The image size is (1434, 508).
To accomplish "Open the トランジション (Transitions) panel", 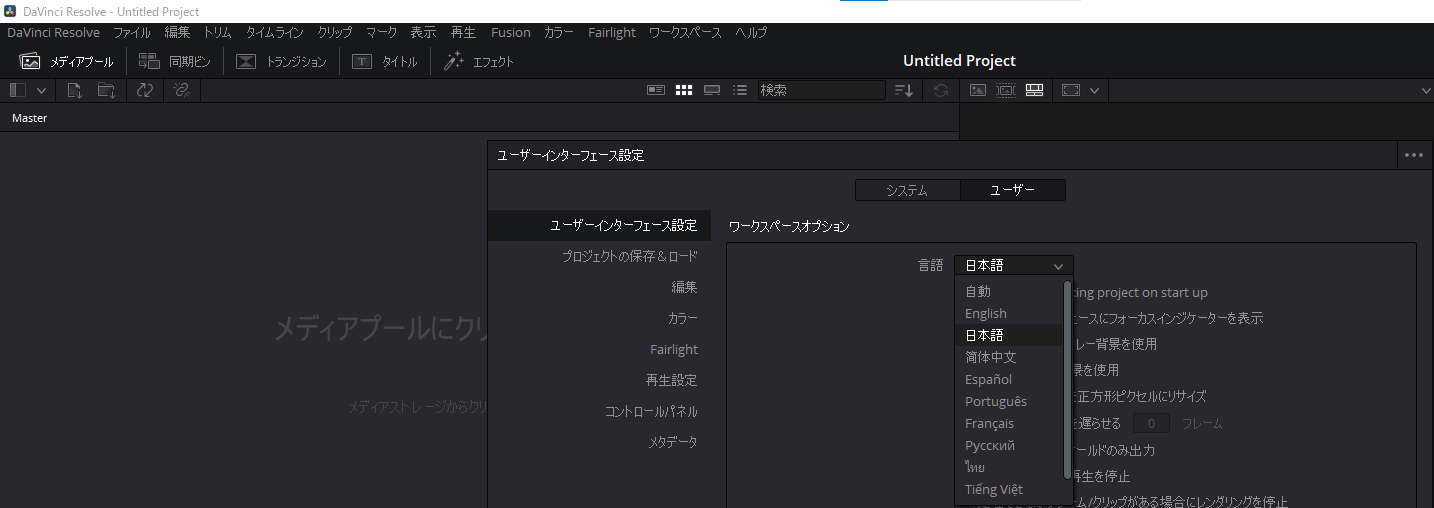I will click(281, 61).
